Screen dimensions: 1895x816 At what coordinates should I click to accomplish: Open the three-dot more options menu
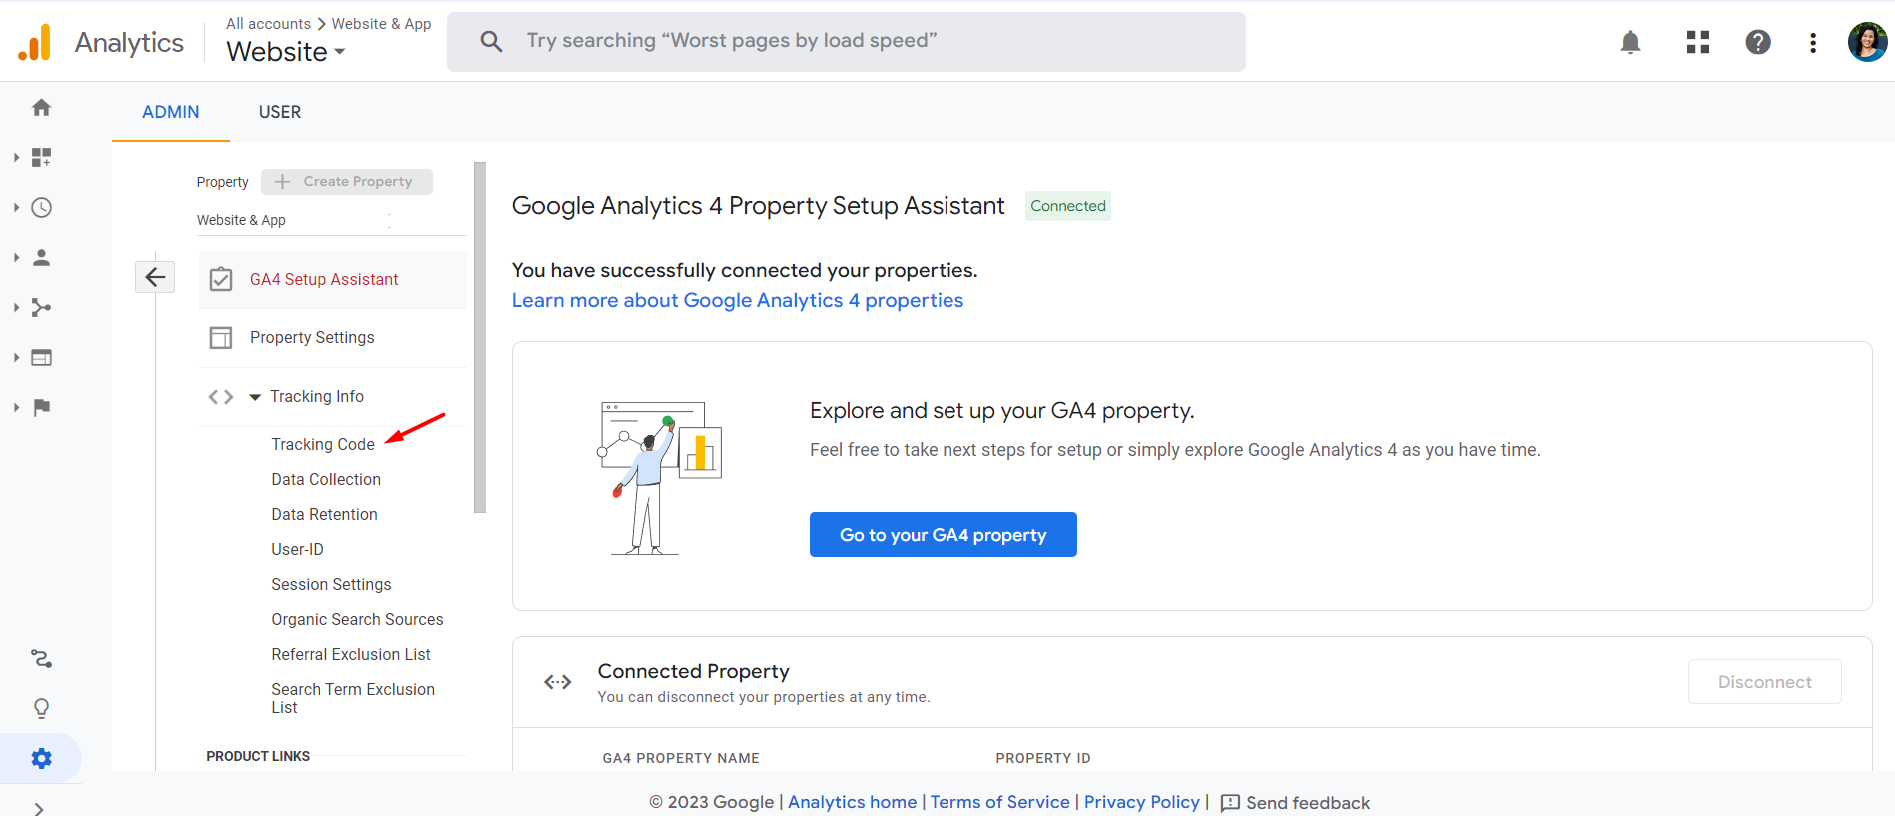click(x=1812, y=42)
